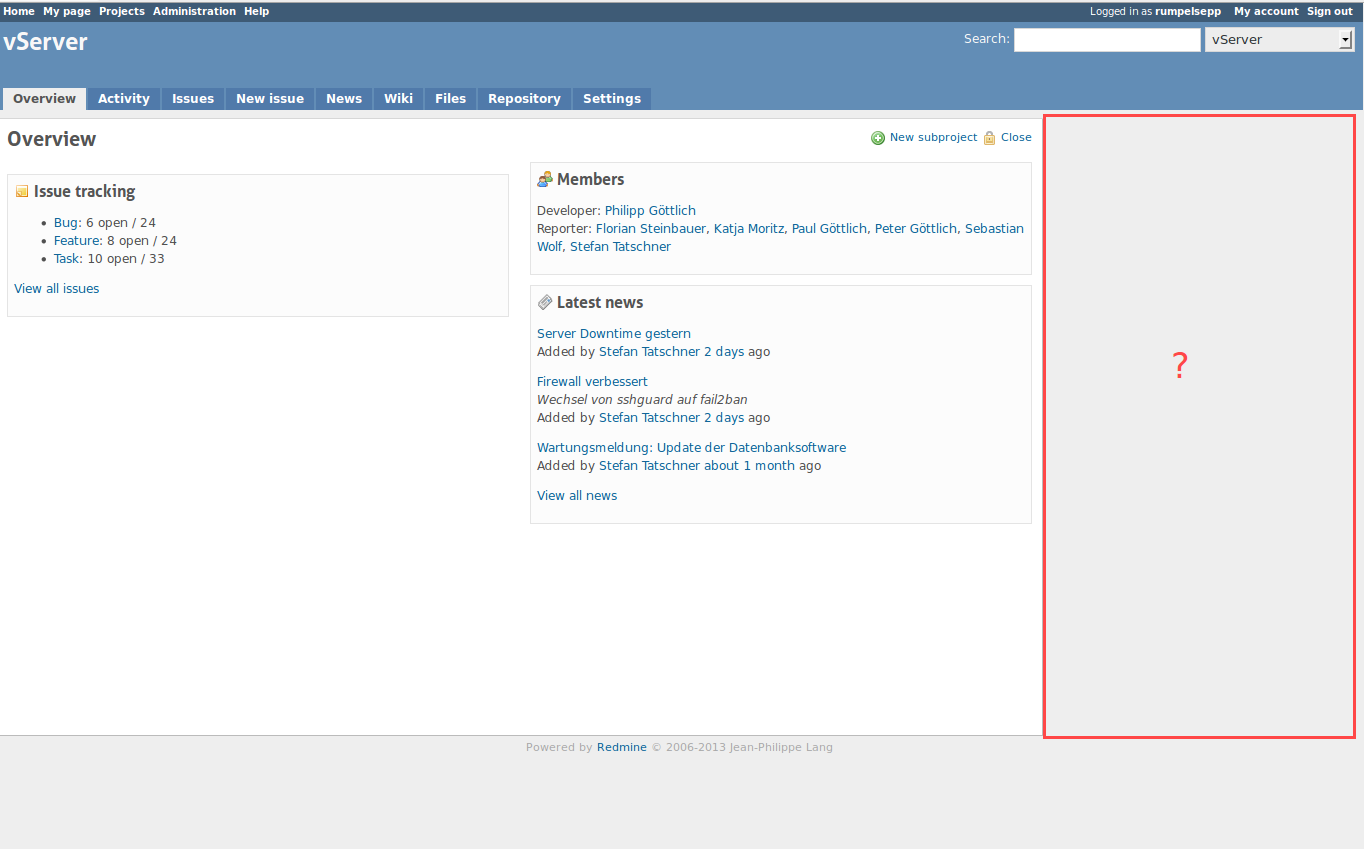
Task: Open Stefan Tatschner in Members list
Action: pos(620,247)
